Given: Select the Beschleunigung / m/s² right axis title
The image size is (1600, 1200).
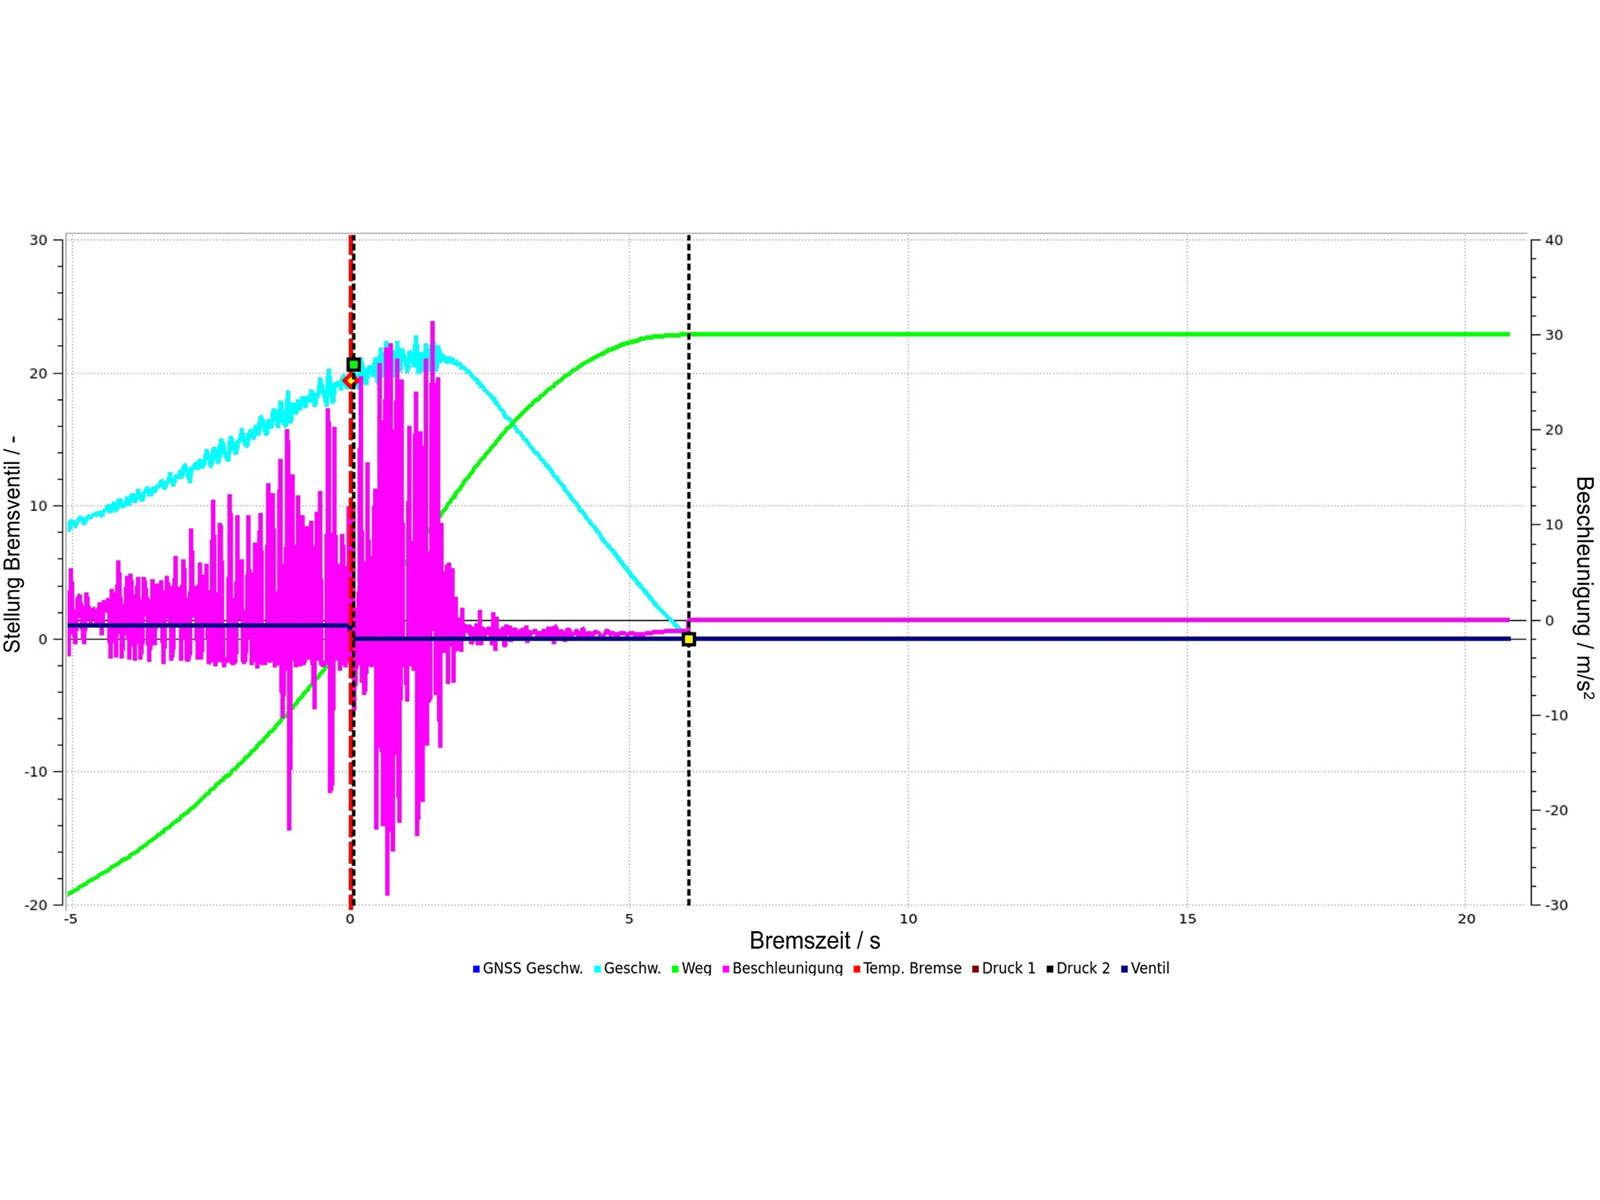Looking at the screenshot, I should (1584, 588).
